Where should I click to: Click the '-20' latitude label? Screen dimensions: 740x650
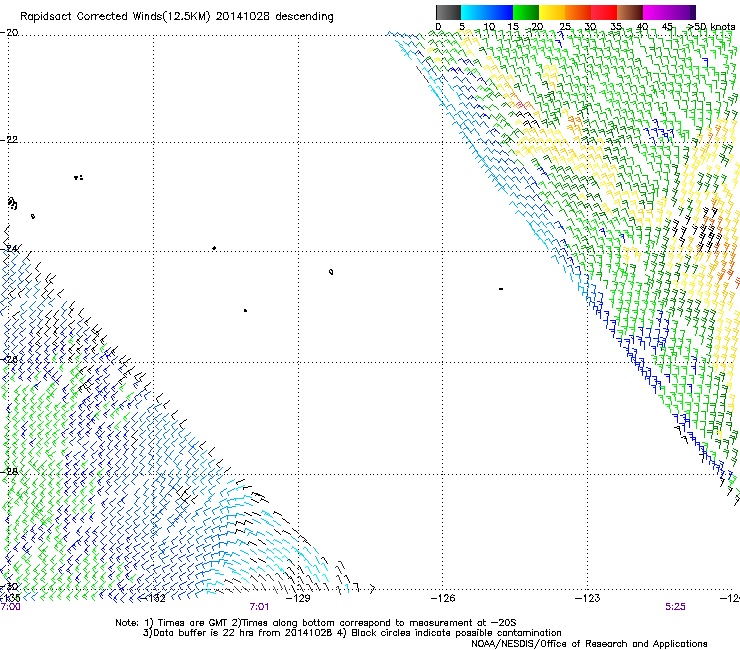(9, 33)
